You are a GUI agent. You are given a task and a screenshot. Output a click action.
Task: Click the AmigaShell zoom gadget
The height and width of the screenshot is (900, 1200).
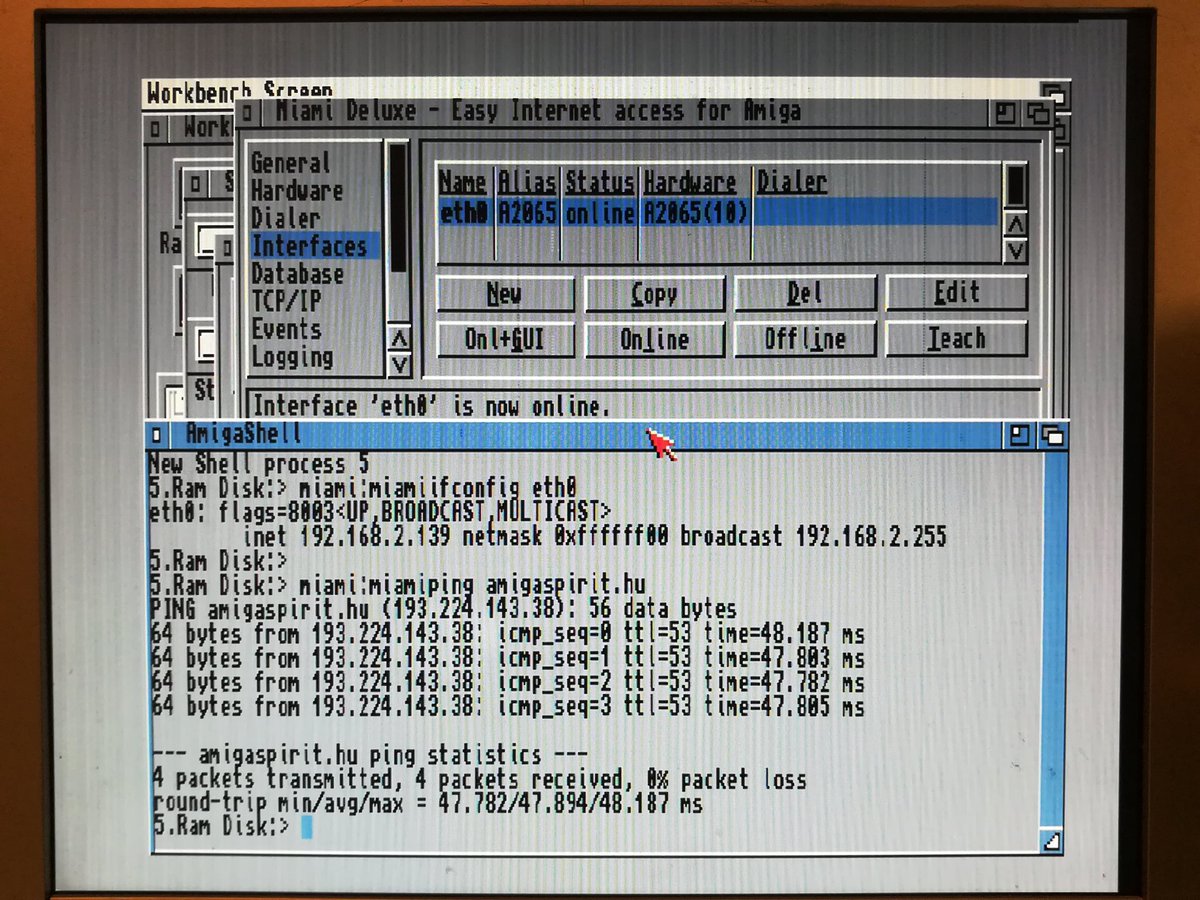pyautogui.click(x=1019, y=435)
